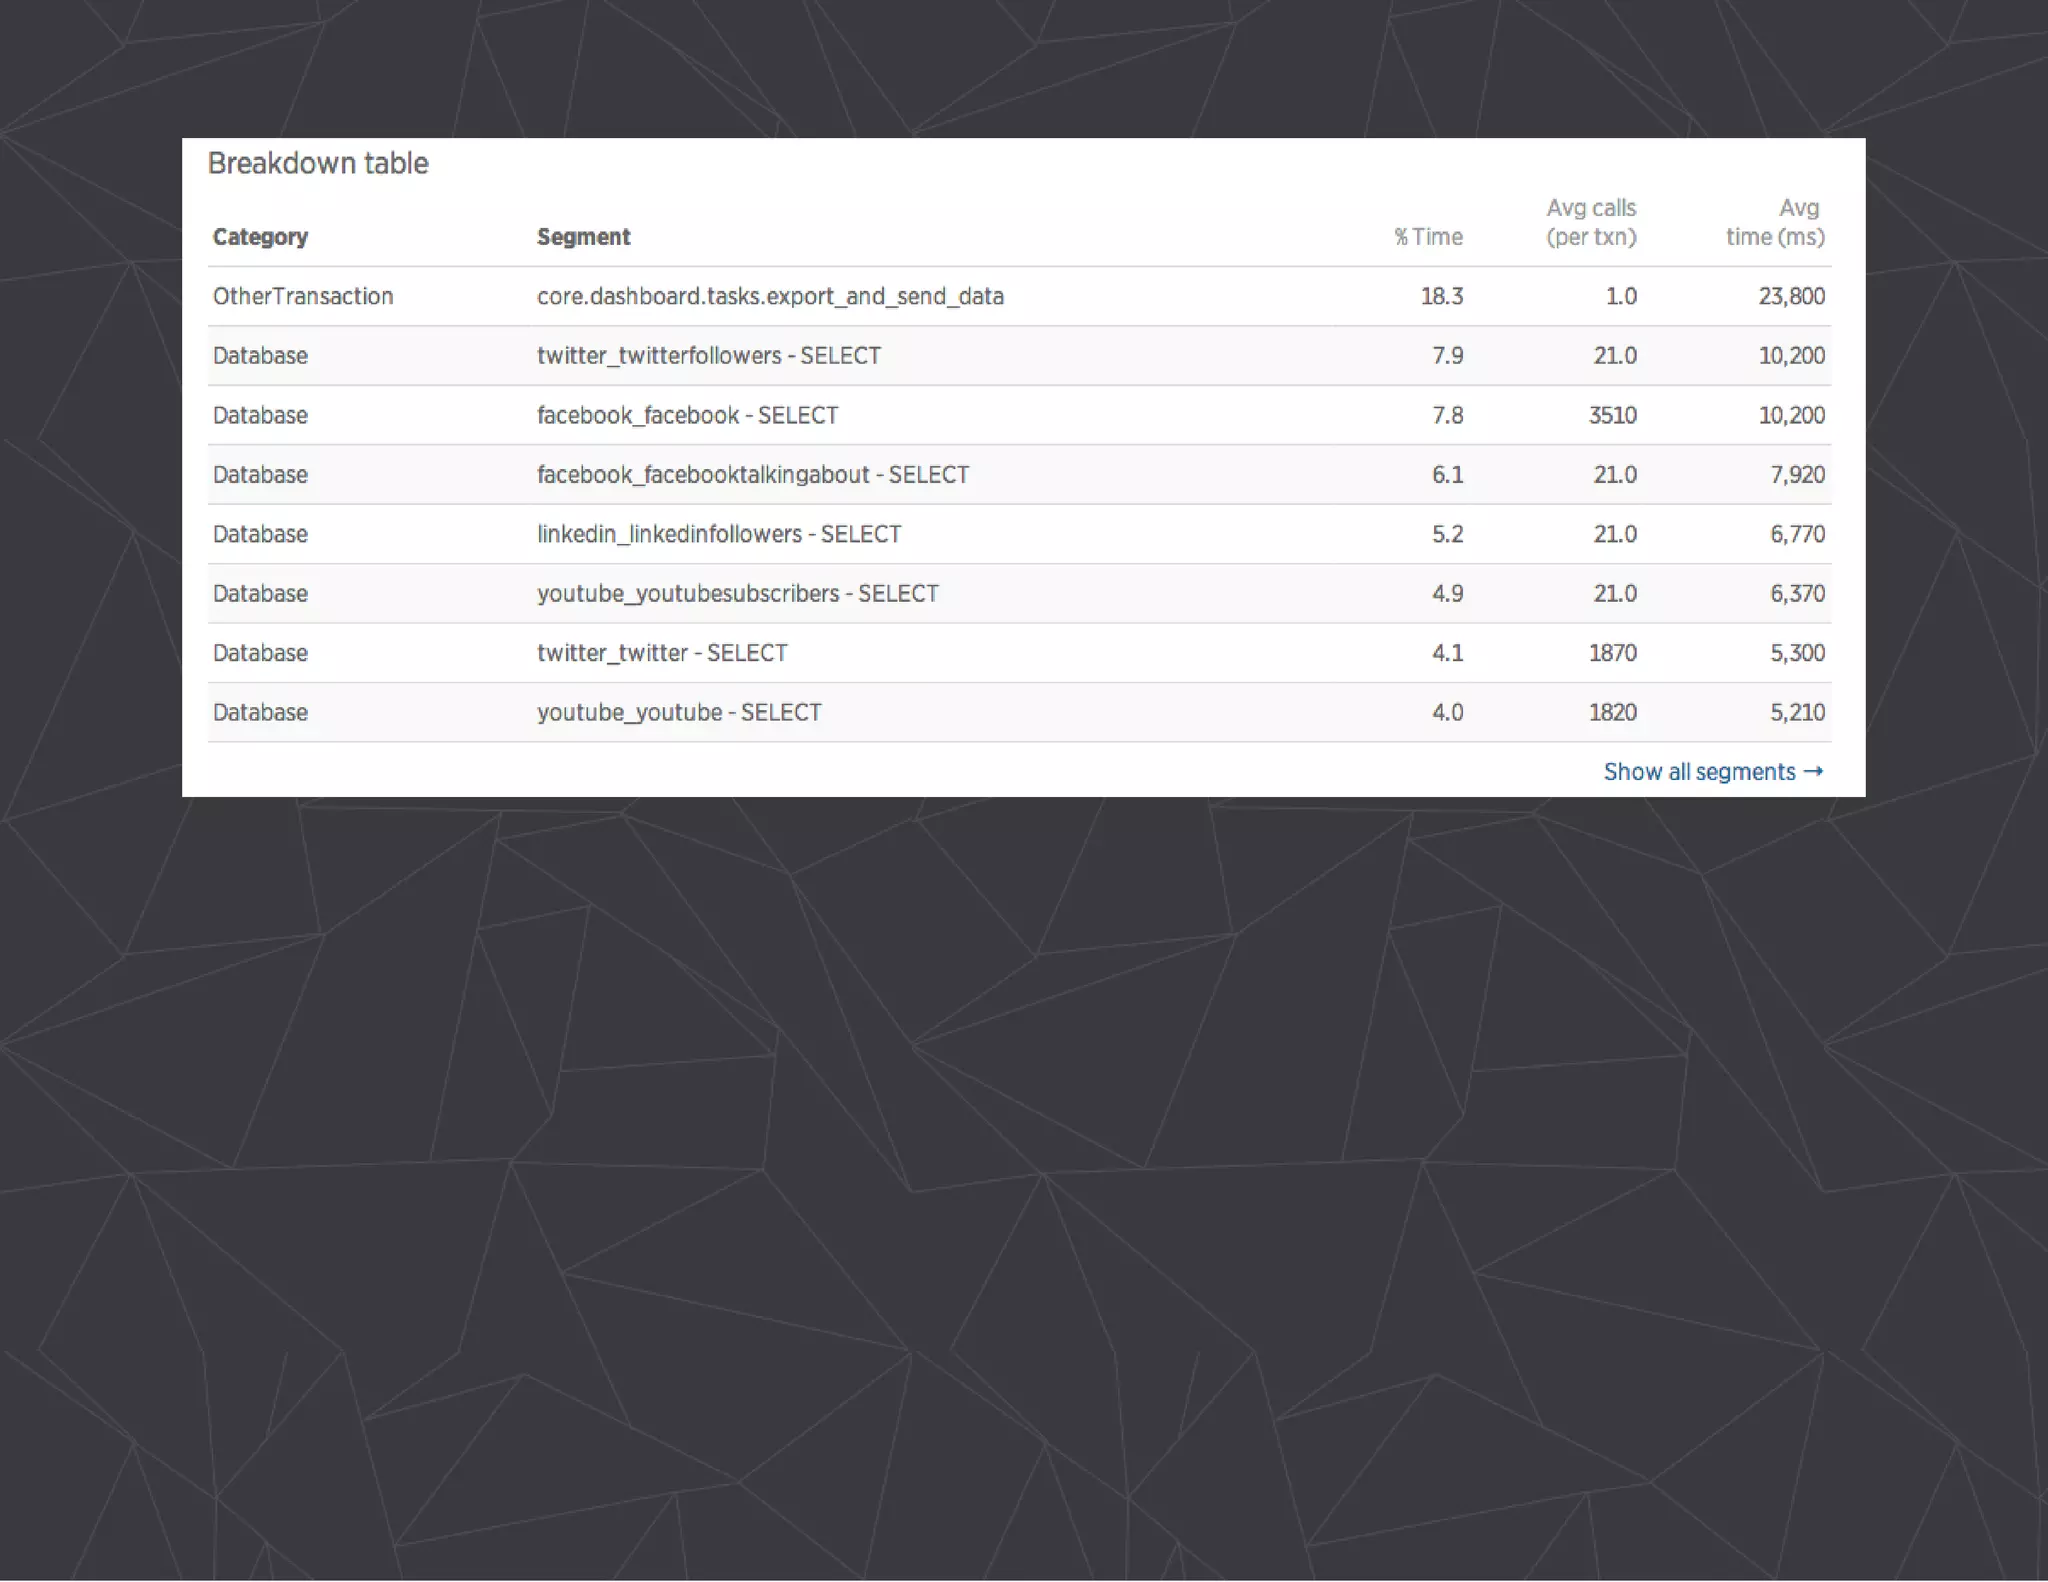
Task: Click the Segment column header
Action: pos(583,237)
